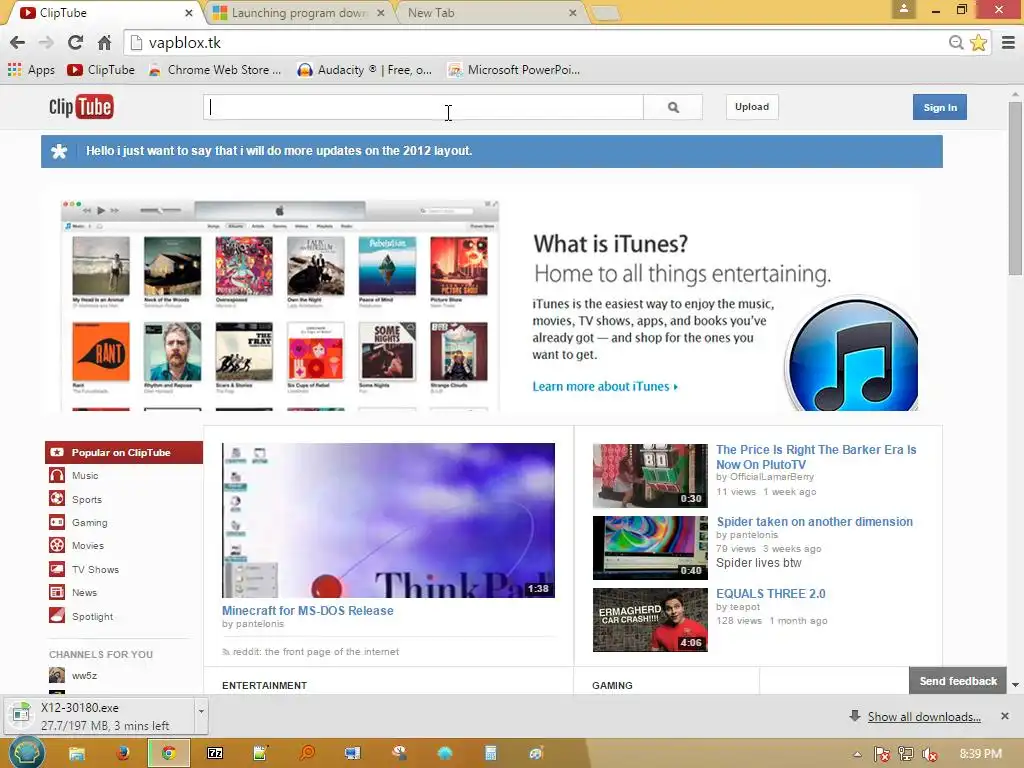This screenshot has width=1024, height=768.
Task: Open the Microsoft PowerPoint bookmark
Action: coord(515,70)
